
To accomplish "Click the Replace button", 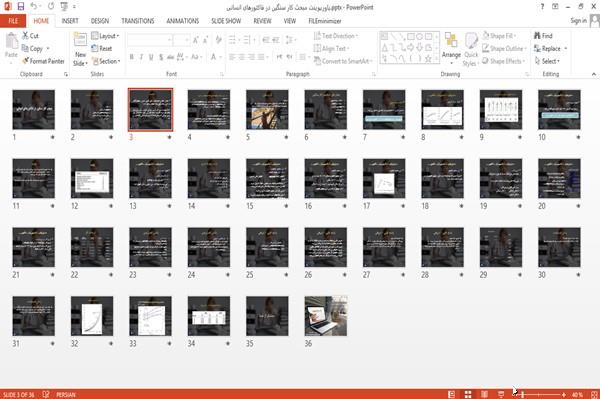I will 551,49.
